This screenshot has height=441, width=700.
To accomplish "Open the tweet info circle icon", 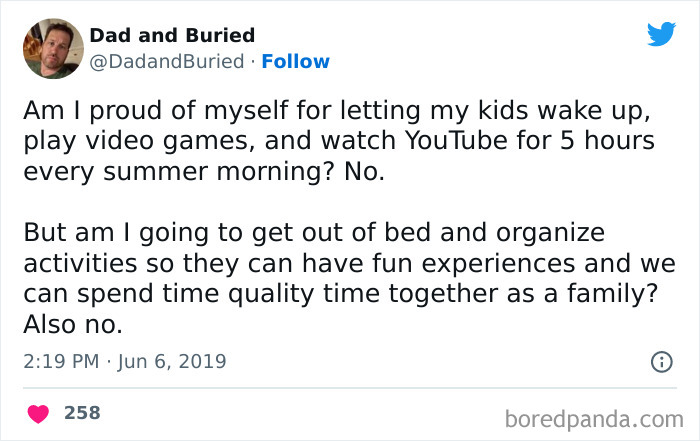I will [x=661, y=362].
